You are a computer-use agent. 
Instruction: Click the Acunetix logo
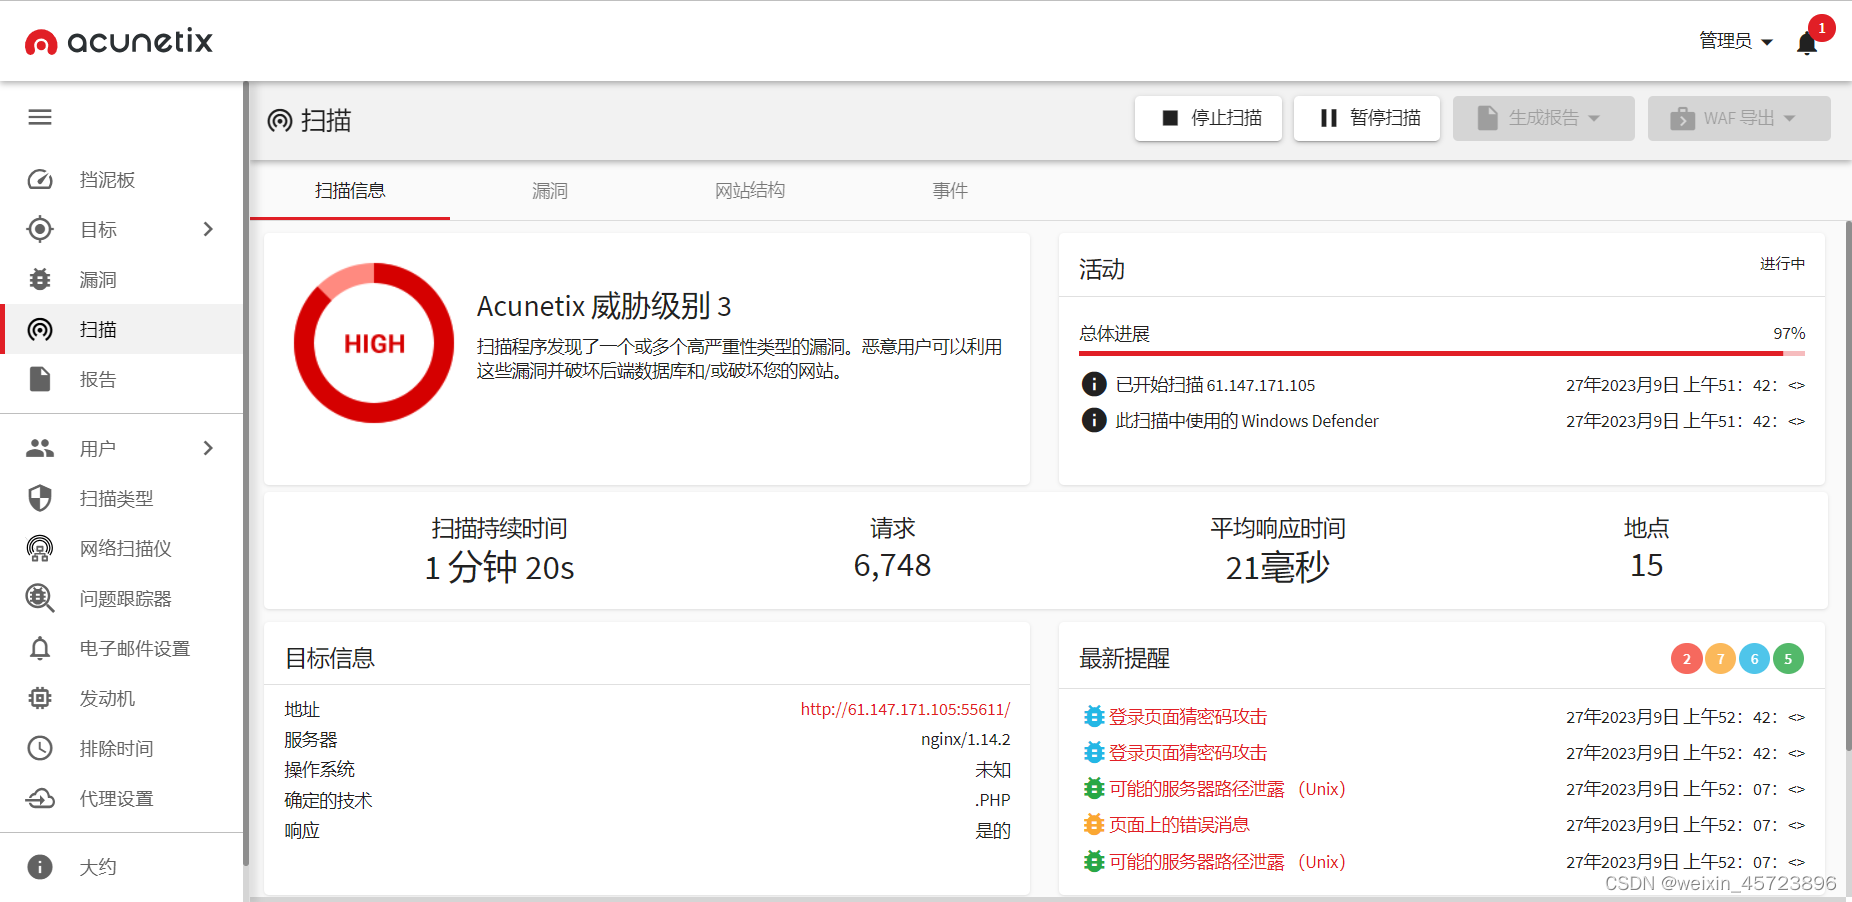pos(119,41)
